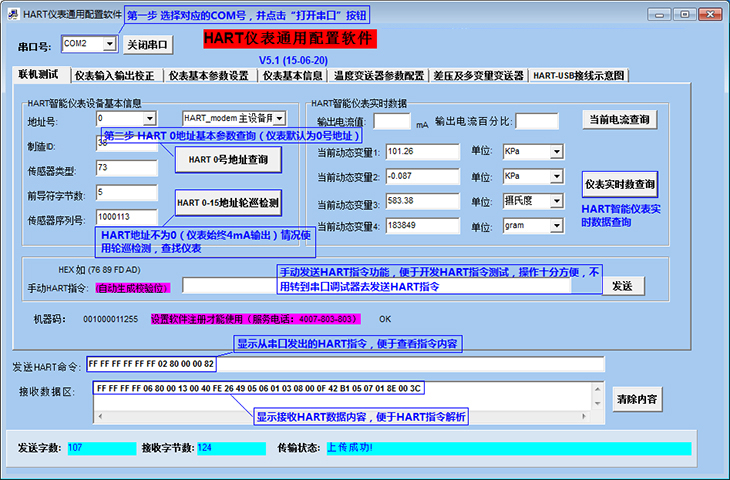The height and width of the screenshot is (480, 730).
Task: Open the 仪表基本参数设置 tab
Action: coord(208,75)
